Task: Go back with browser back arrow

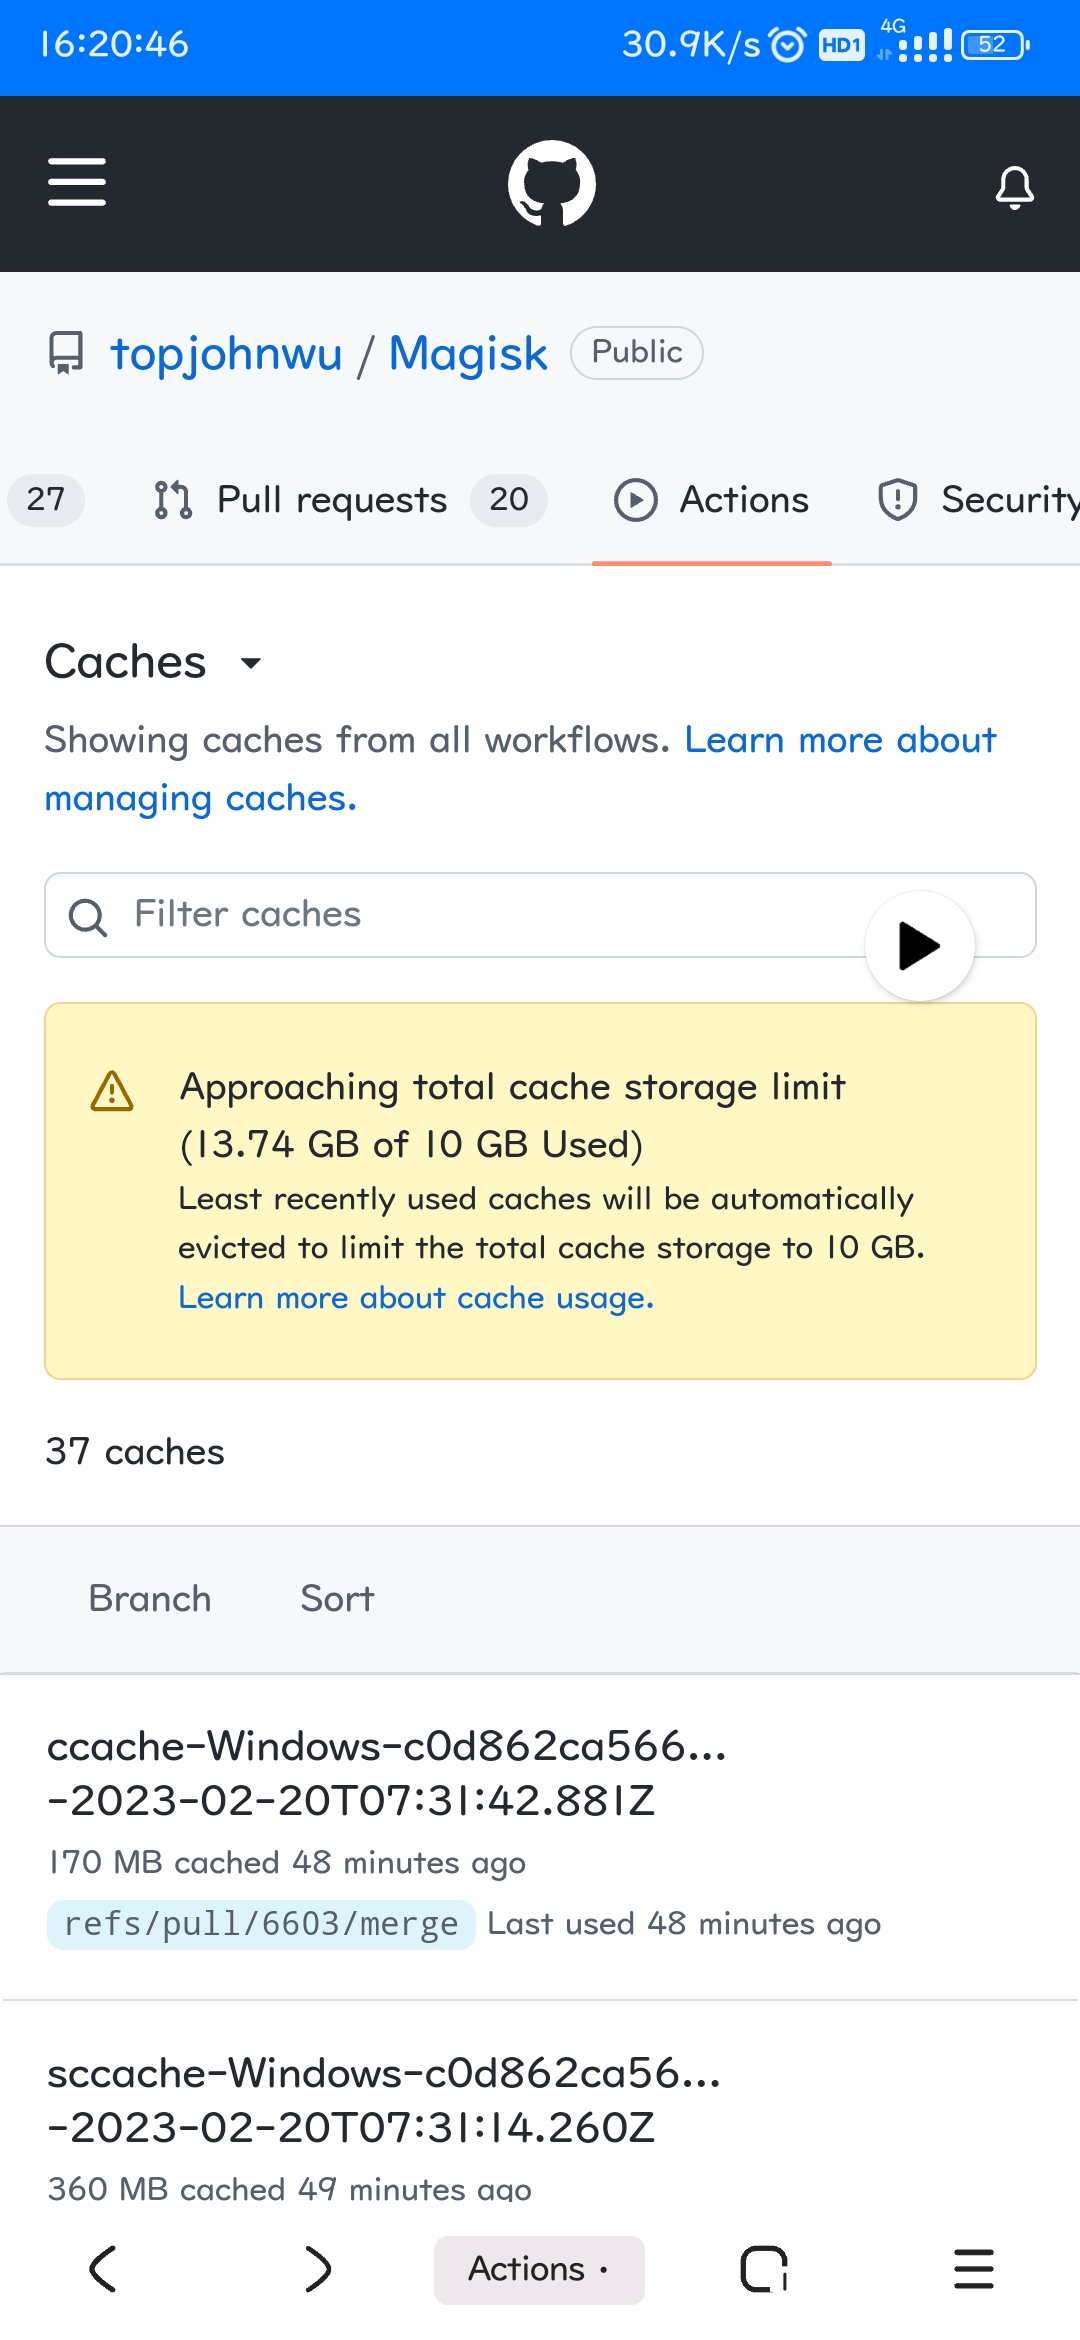Action: pyautogui.click(x=104, y=2268)
